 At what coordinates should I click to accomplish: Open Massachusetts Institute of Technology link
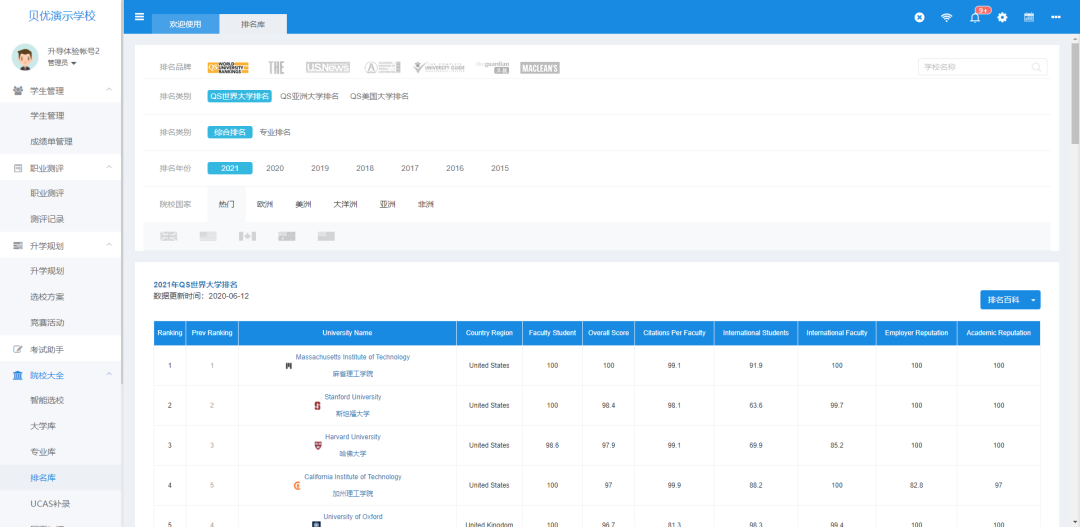pos(352,357)
